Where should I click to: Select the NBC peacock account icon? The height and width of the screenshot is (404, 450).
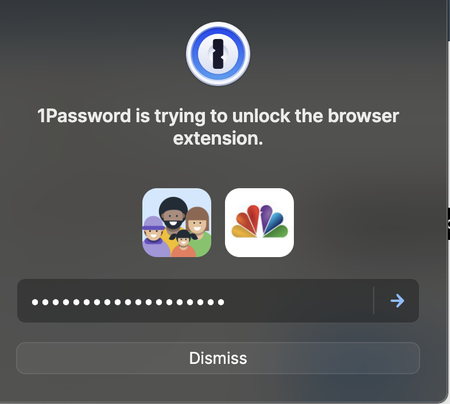pos(259,223)
